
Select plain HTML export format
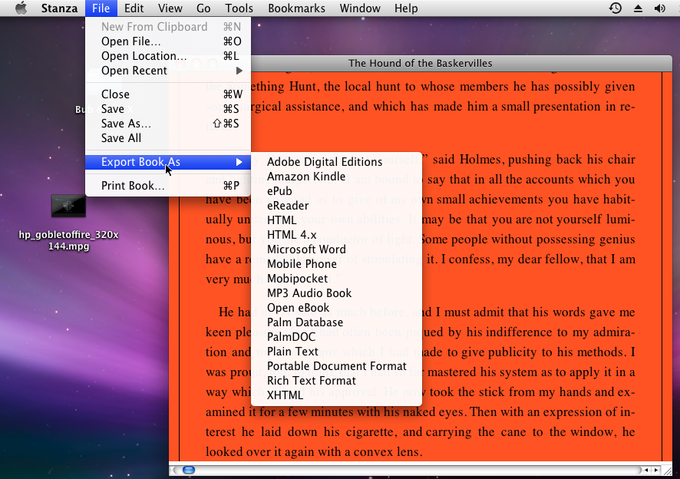pos(337,220)
